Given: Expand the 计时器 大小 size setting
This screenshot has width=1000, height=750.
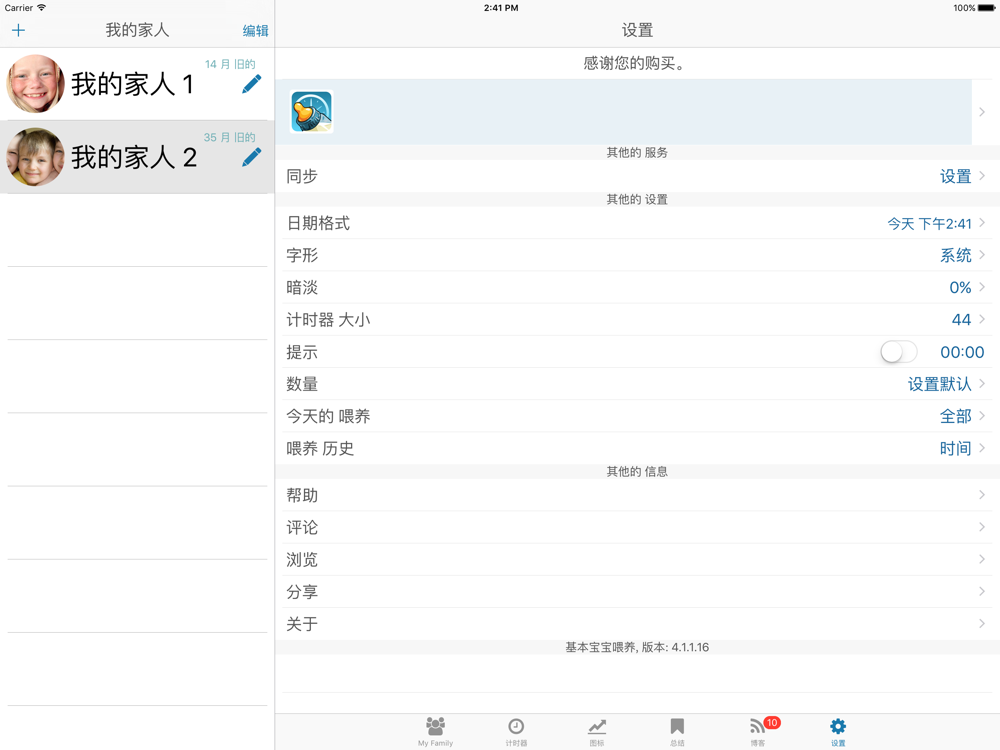Looking at the screenshot, I should coord(637,320).
